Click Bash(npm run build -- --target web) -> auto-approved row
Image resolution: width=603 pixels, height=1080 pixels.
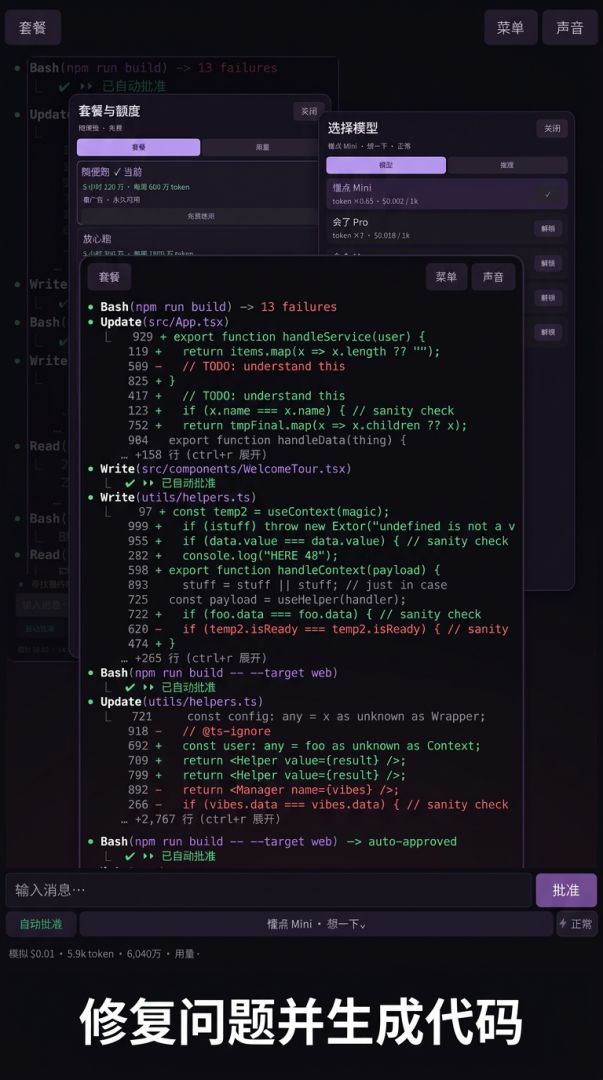[x=278, y=841]
